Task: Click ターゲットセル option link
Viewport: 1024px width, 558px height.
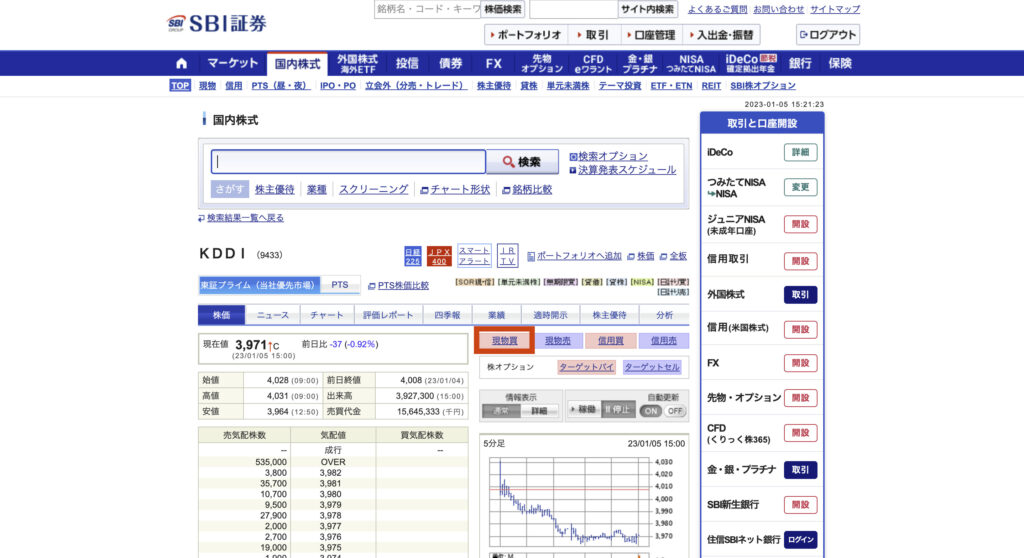Action: 652,367
